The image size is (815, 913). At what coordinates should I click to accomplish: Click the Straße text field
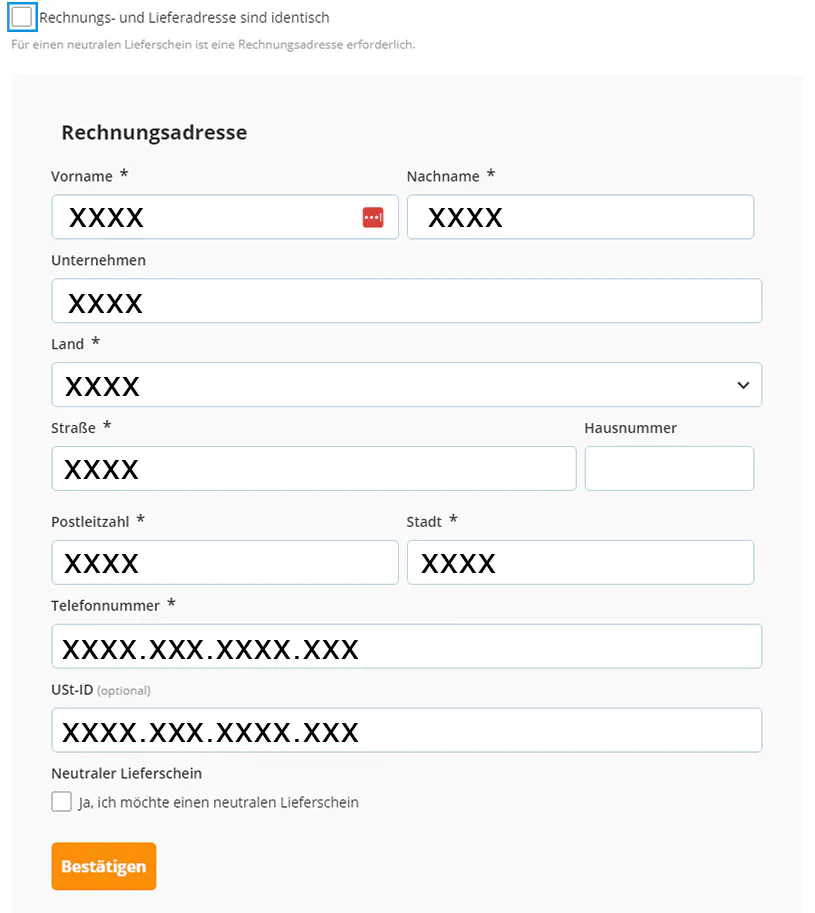pos(314,469)
